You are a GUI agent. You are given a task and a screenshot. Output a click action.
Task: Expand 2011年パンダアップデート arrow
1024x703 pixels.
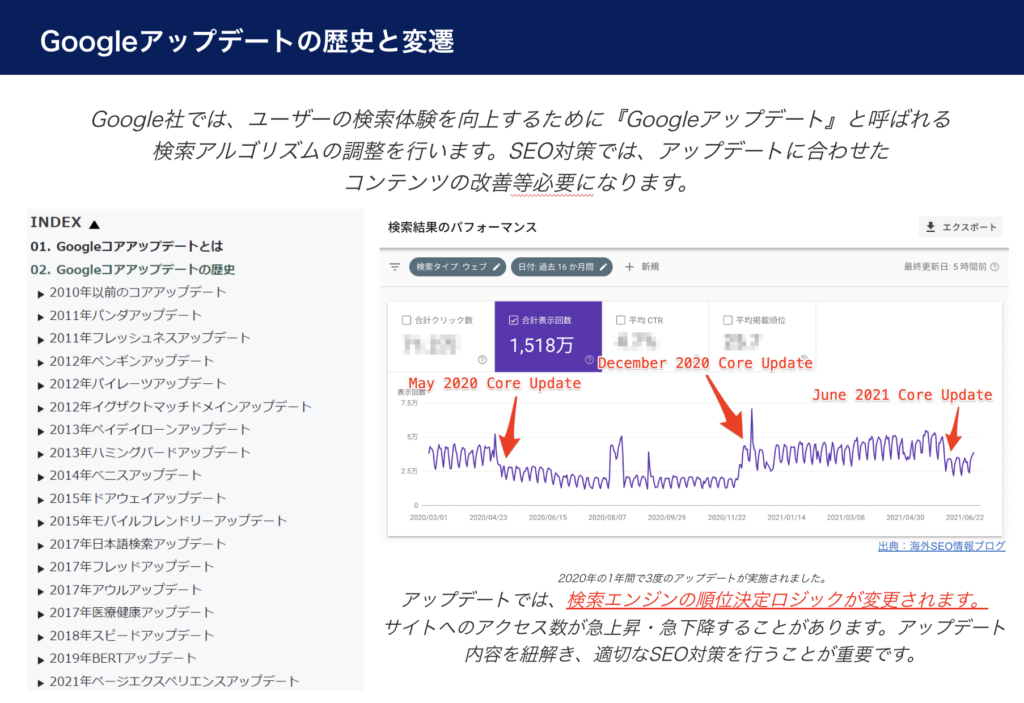pos(40,317)
